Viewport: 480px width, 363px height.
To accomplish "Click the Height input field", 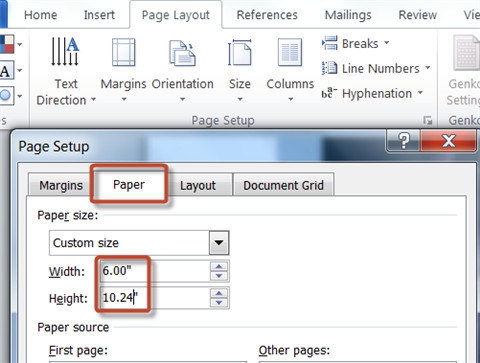I will 155,298.
